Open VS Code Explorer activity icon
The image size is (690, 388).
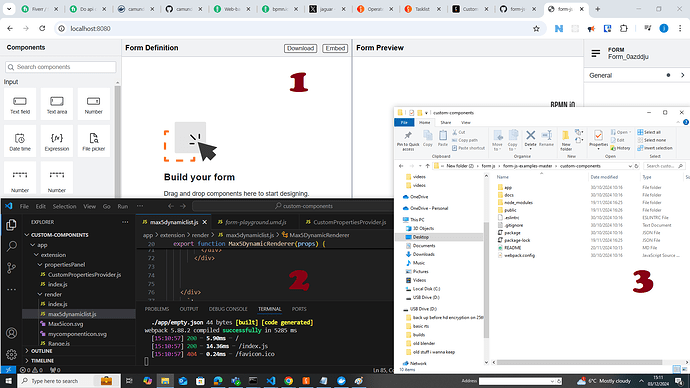[x=11, y=224]
